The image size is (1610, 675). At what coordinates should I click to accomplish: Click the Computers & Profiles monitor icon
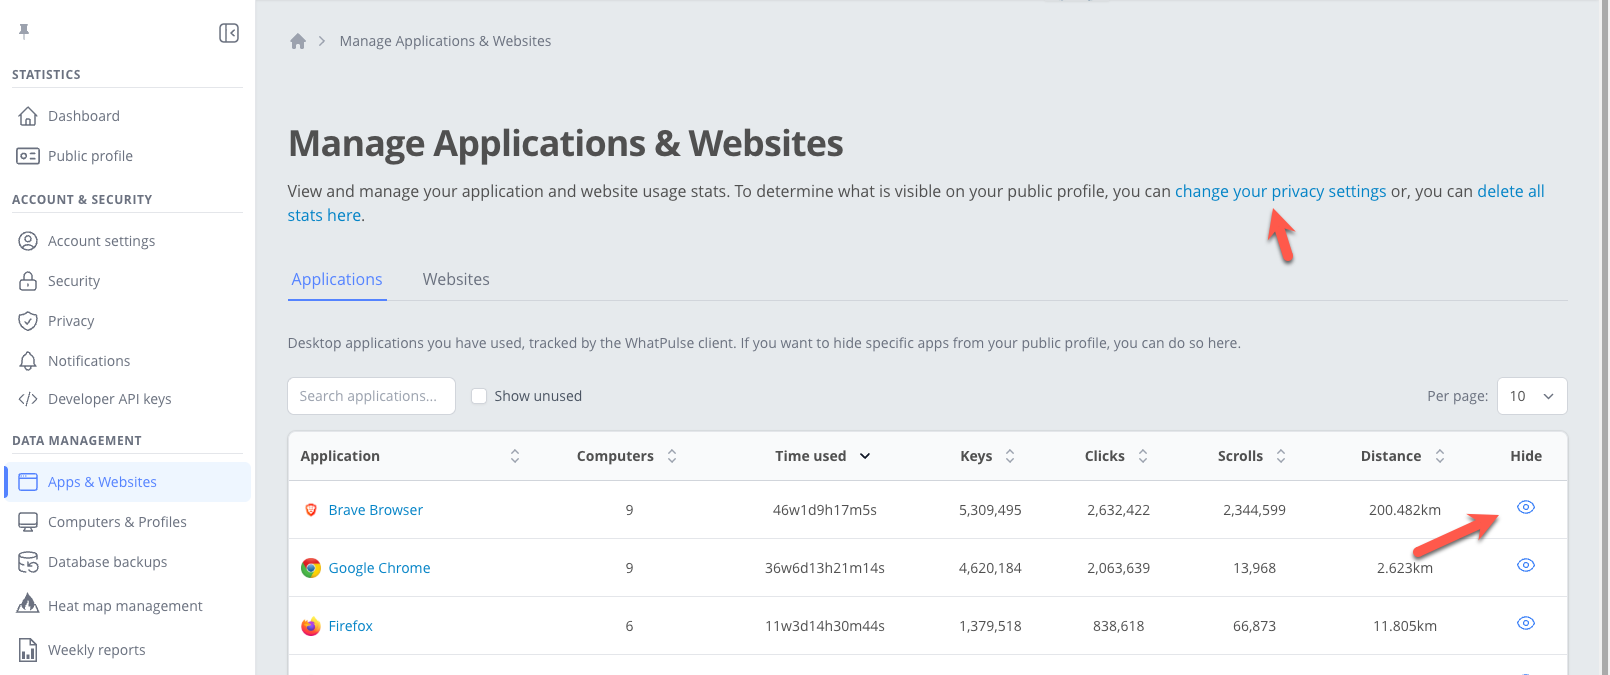pos(28,522)
